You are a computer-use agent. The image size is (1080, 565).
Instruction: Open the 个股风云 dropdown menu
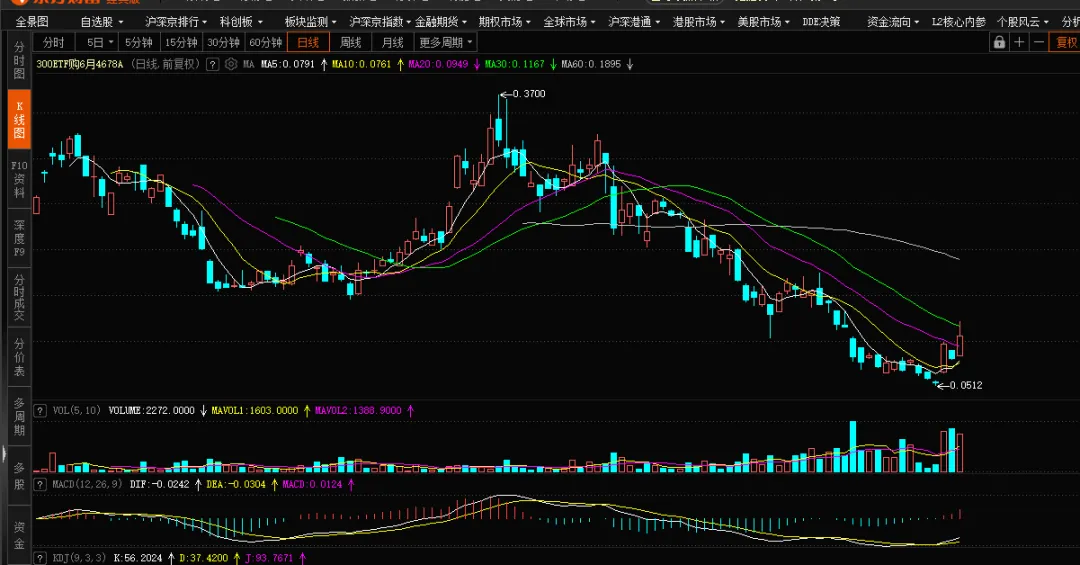(x=1023, y=22)
